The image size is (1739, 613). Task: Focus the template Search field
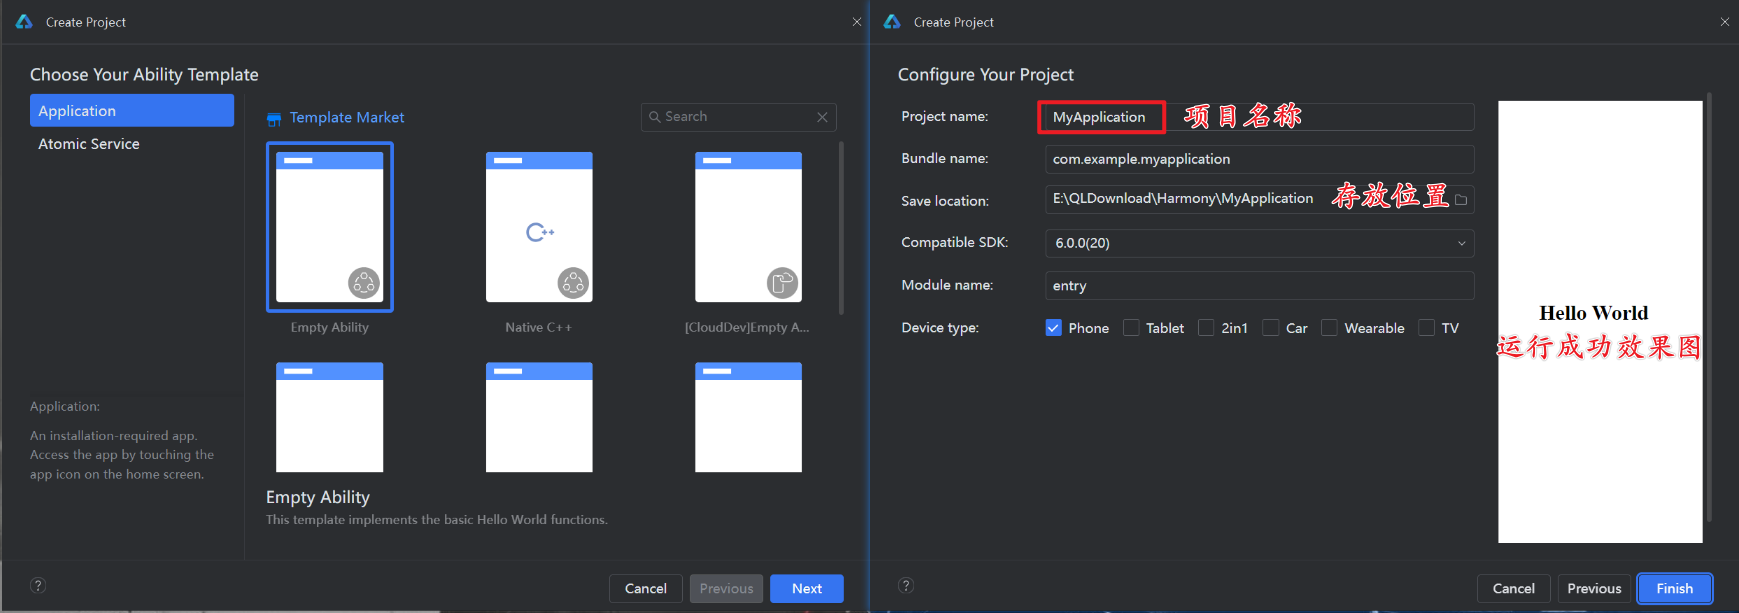[738, 117]
